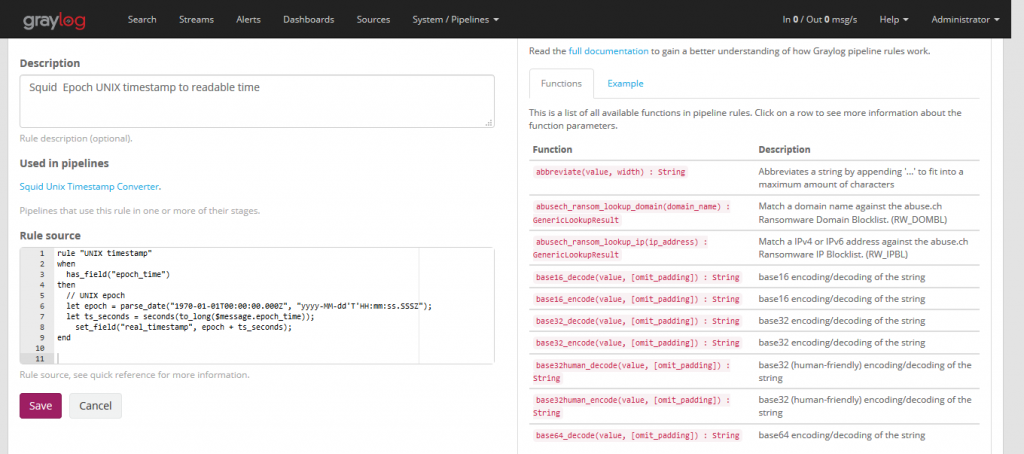1024x454 pixels.
Task: Click the base32_decode function row
Action: point(754,321)
